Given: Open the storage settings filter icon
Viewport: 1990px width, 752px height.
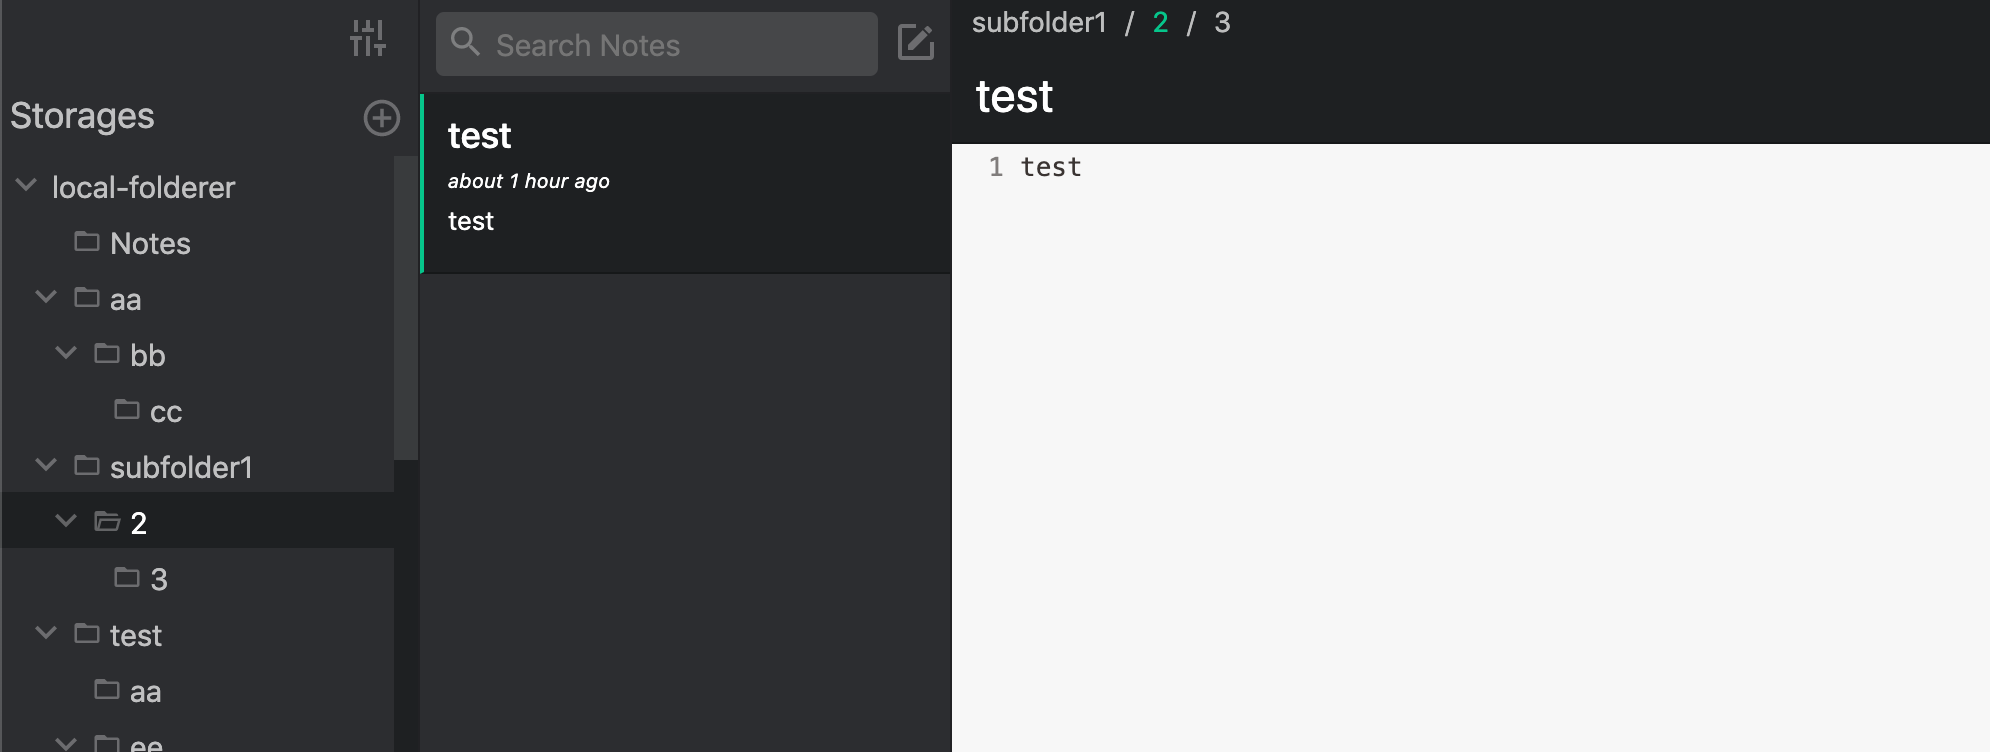Looking at the screenshot, I should coord(370,40).
